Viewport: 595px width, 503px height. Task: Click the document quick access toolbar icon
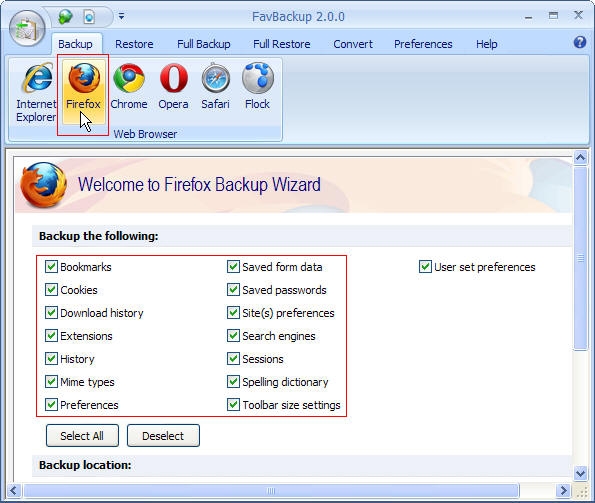(x=89, y=17)
